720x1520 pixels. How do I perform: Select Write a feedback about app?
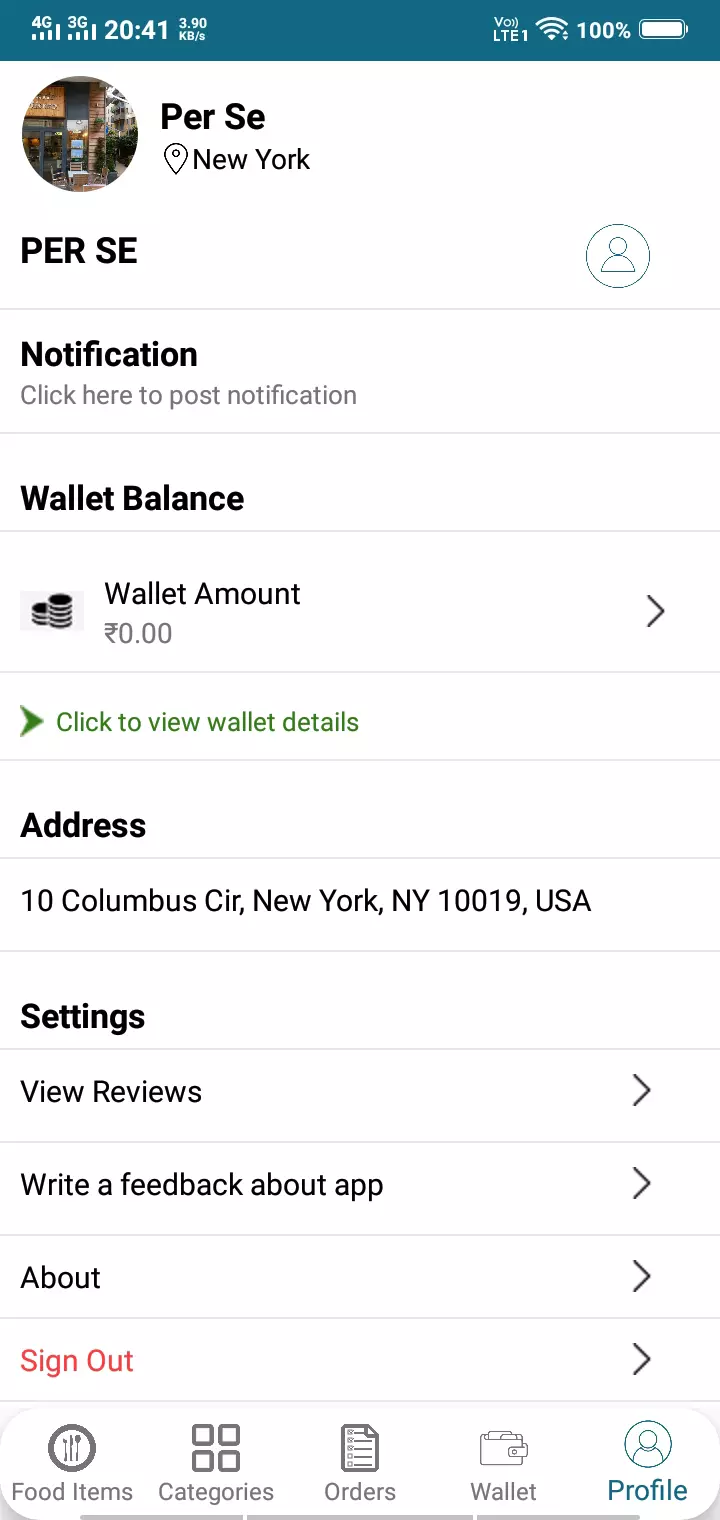(360, 1185)
